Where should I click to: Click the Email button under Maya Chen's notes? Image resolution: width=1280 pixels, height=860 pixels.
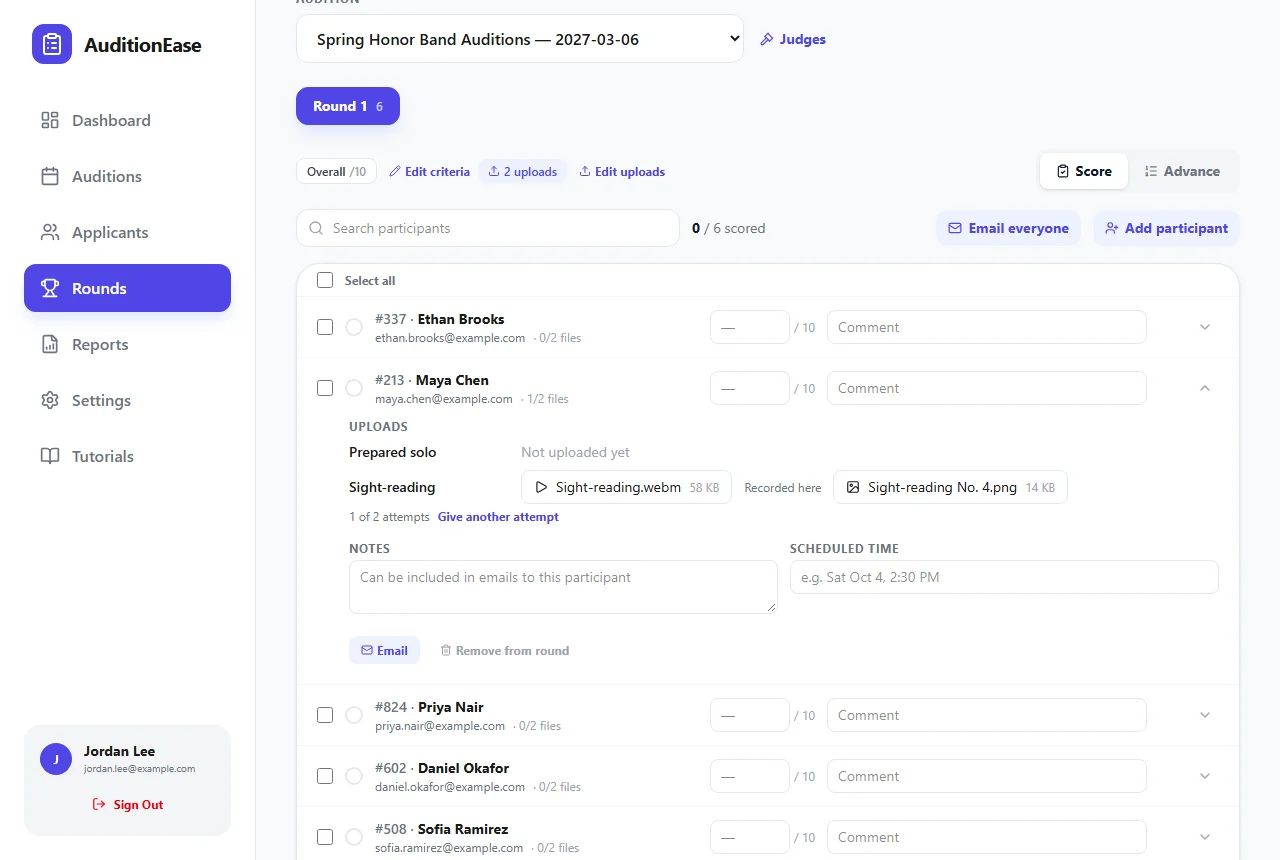pyautogui.click(x=384, y=650)
